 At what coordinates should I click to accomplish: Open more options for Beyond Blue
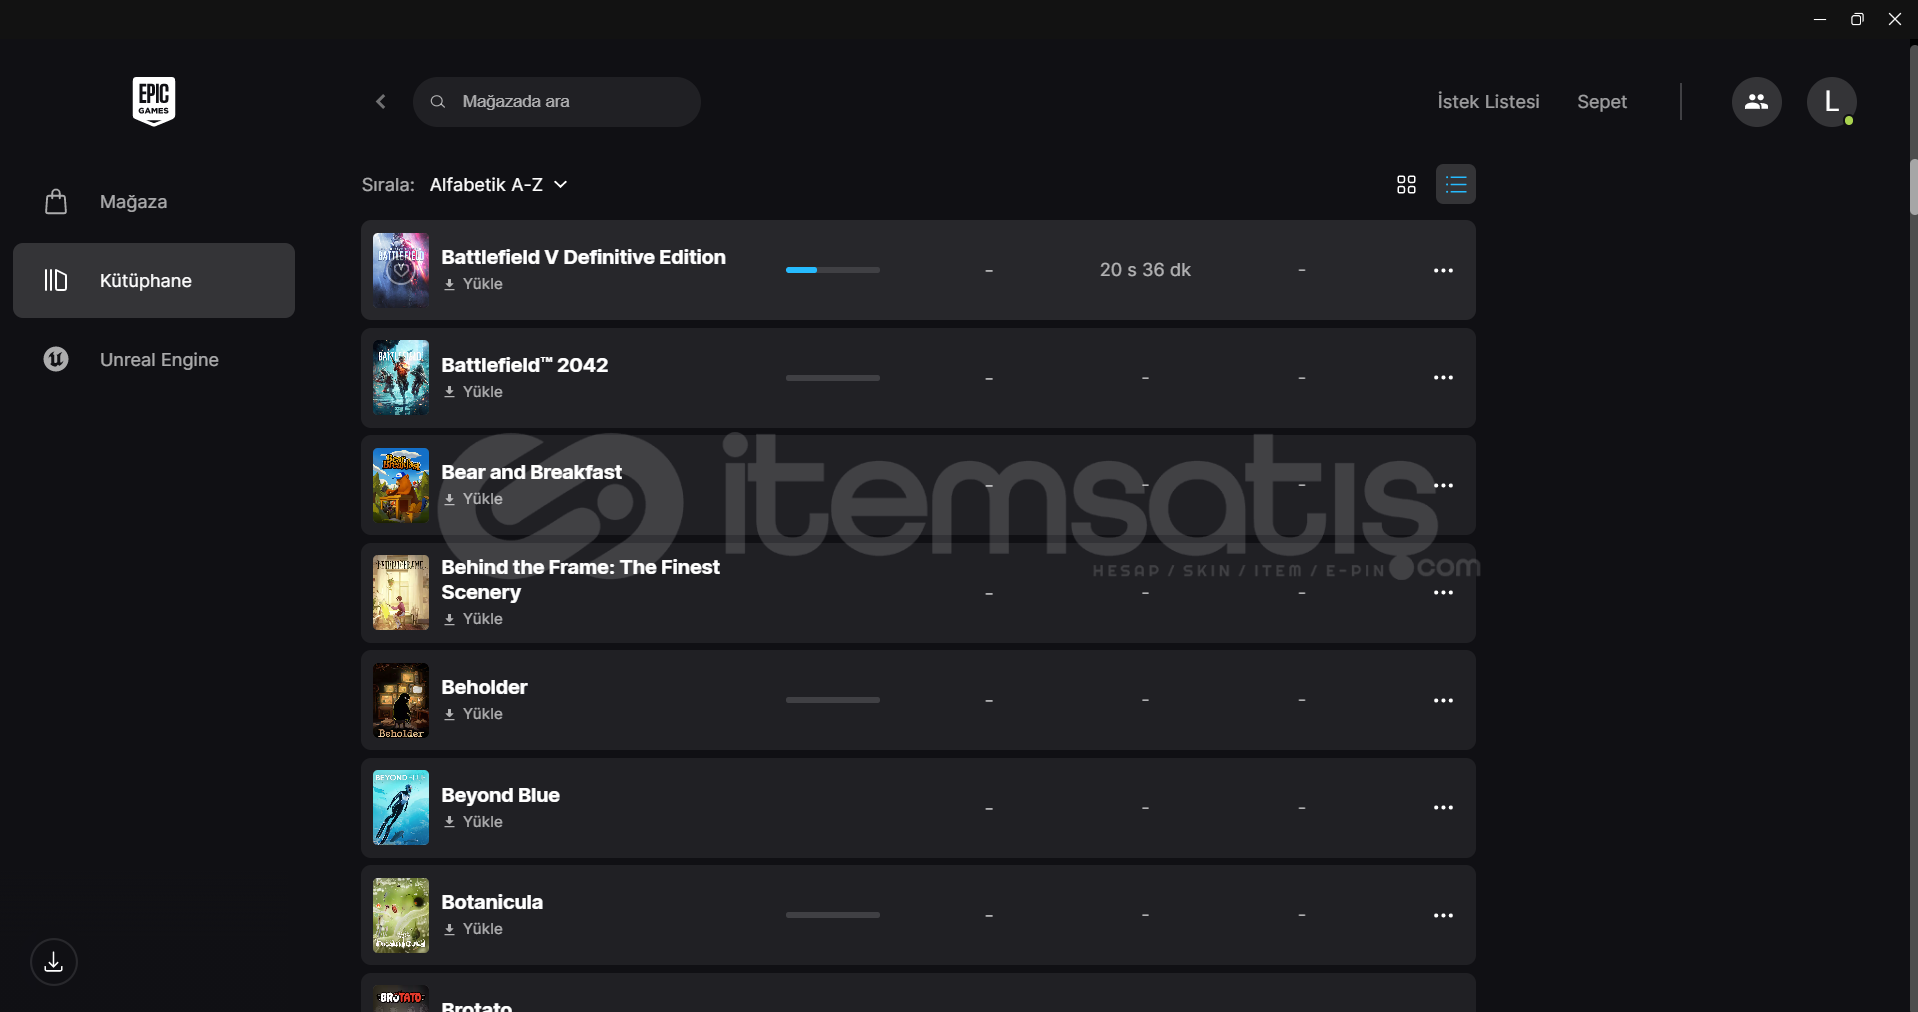tap(1443, 807)
